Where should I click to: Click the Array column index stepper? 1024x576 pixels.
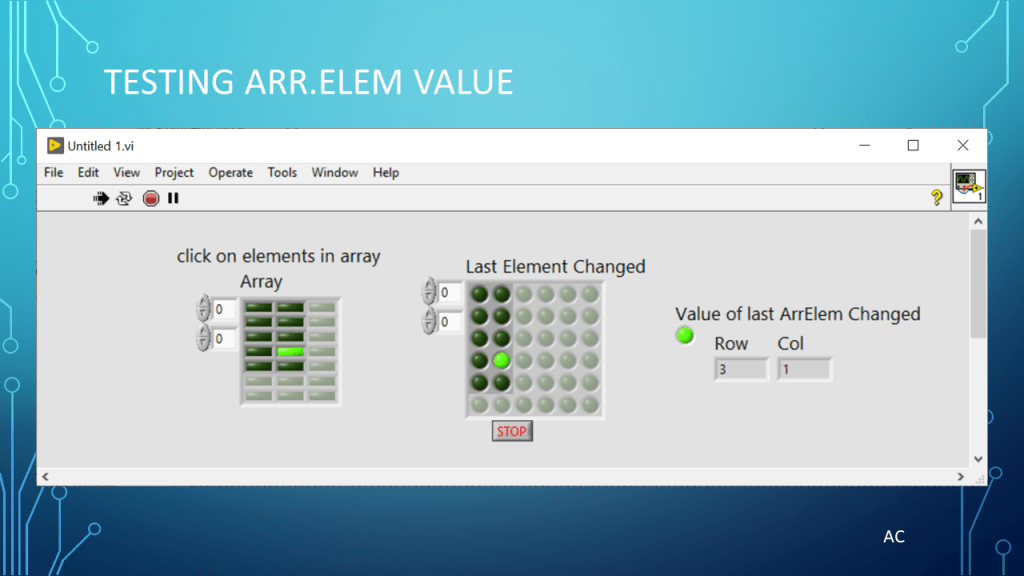[204, 338]
